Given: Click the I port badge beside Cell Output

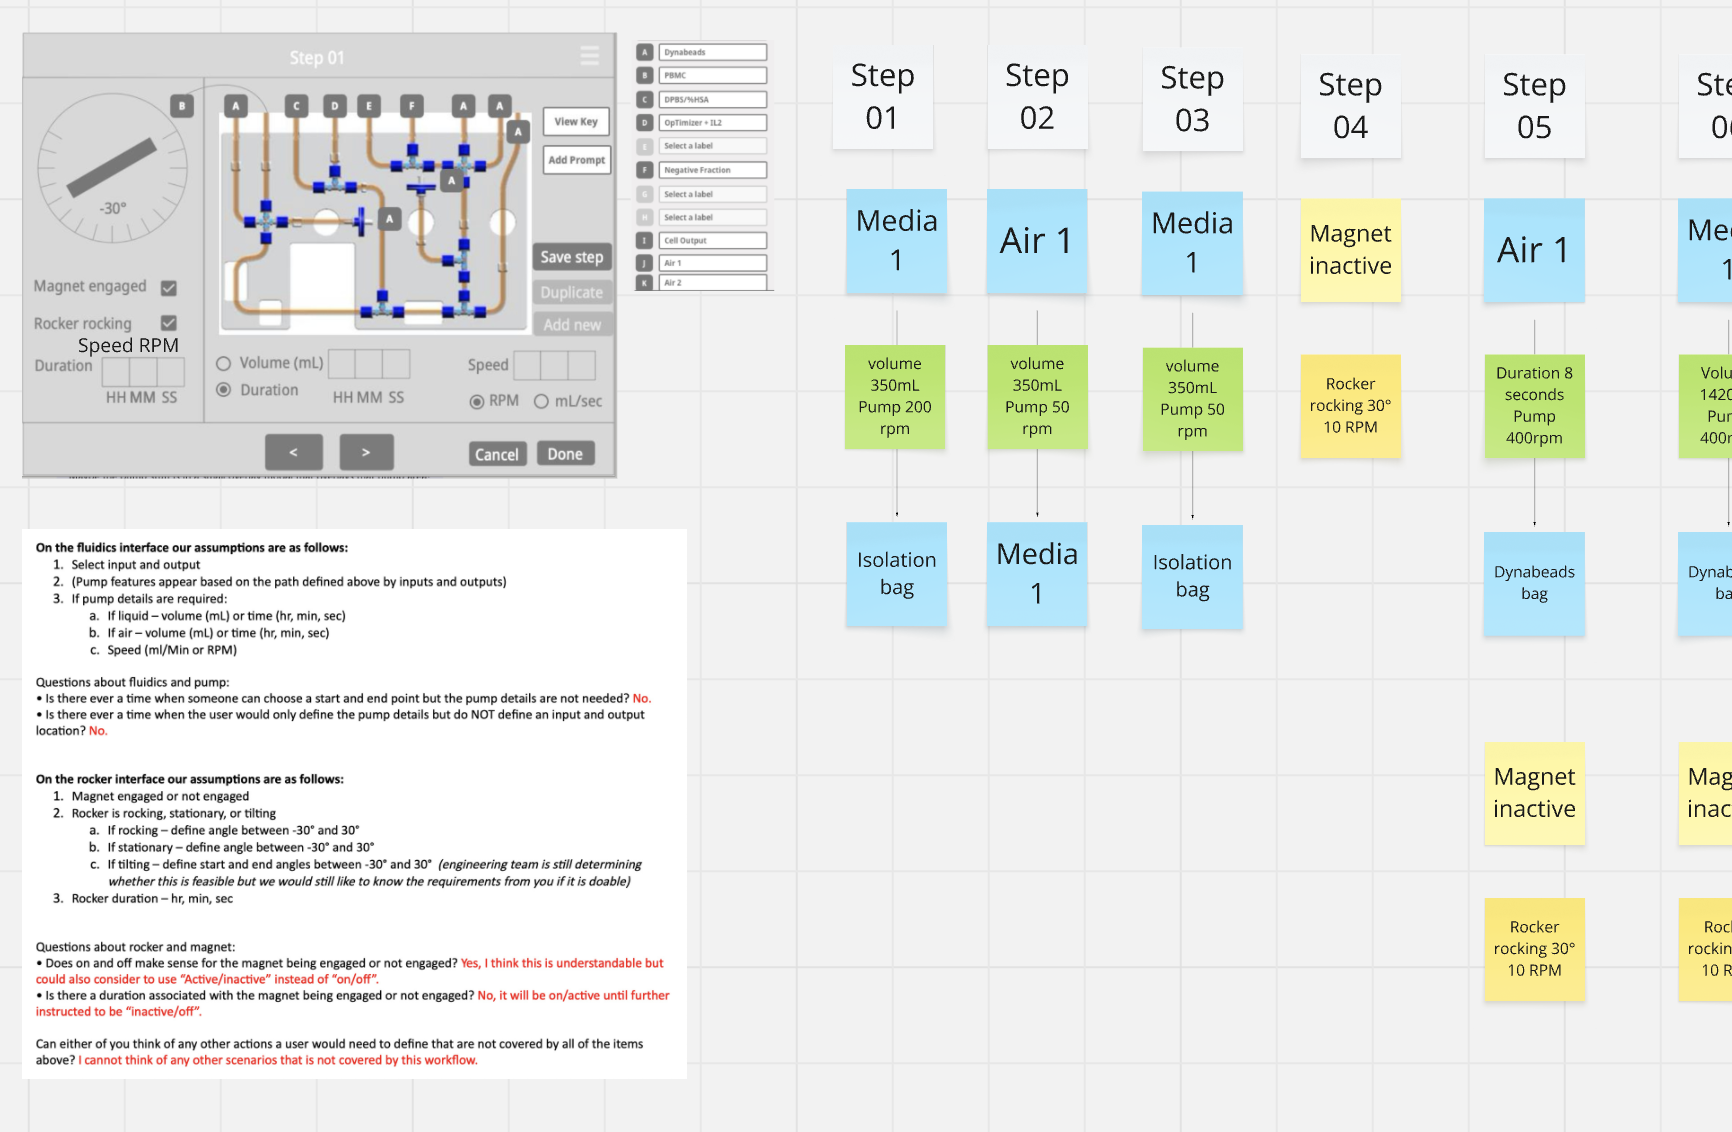Looking at the screenshot, I should click(x=647, y=240).
